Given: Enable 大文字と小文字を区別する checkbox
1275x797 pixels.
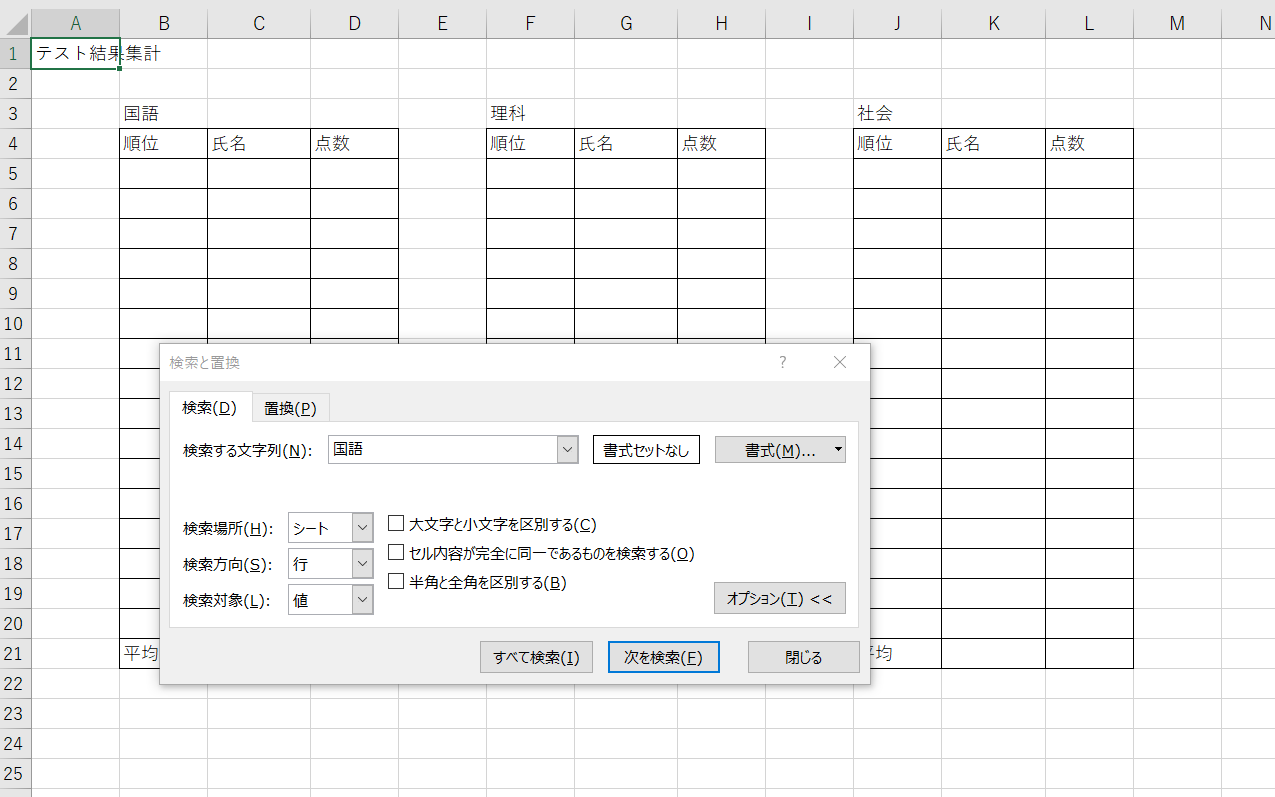Looking at the screenshot, I should click(x=396, y=524).
